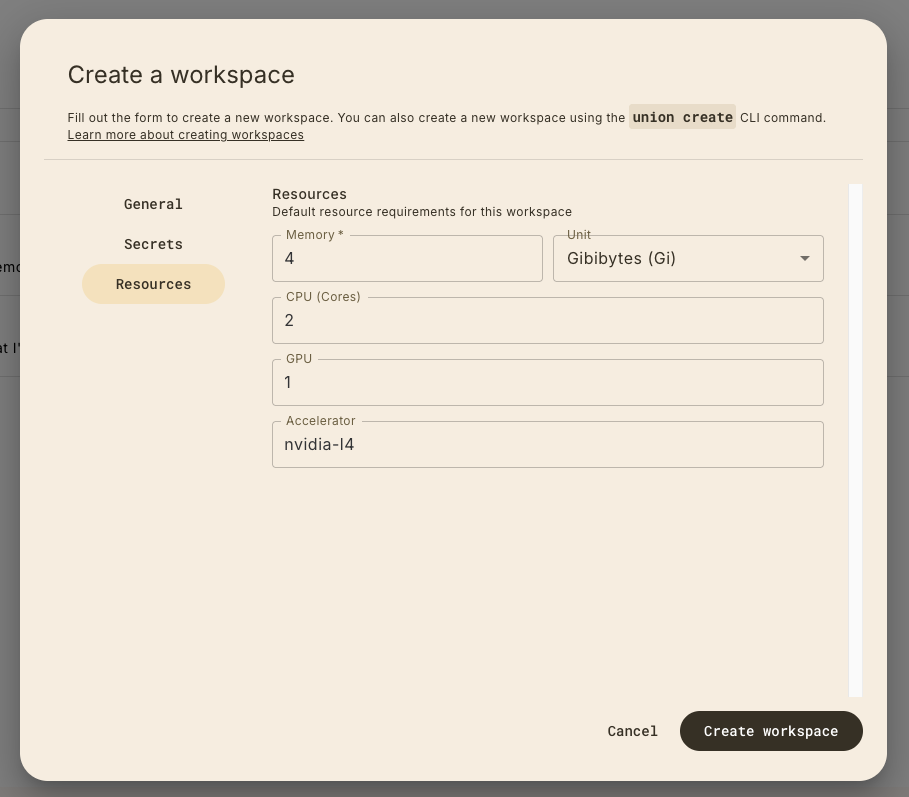This screenshot has height=797, width=909.
Task: Open the Unit dropdown showing Gibibytes (Gi)
Action: pos(676,259)
